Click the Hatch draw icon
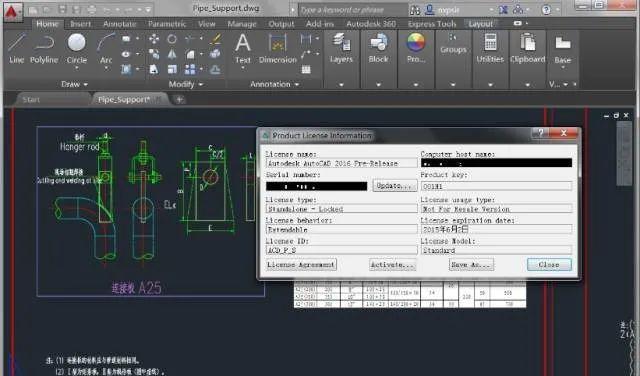 126,69
